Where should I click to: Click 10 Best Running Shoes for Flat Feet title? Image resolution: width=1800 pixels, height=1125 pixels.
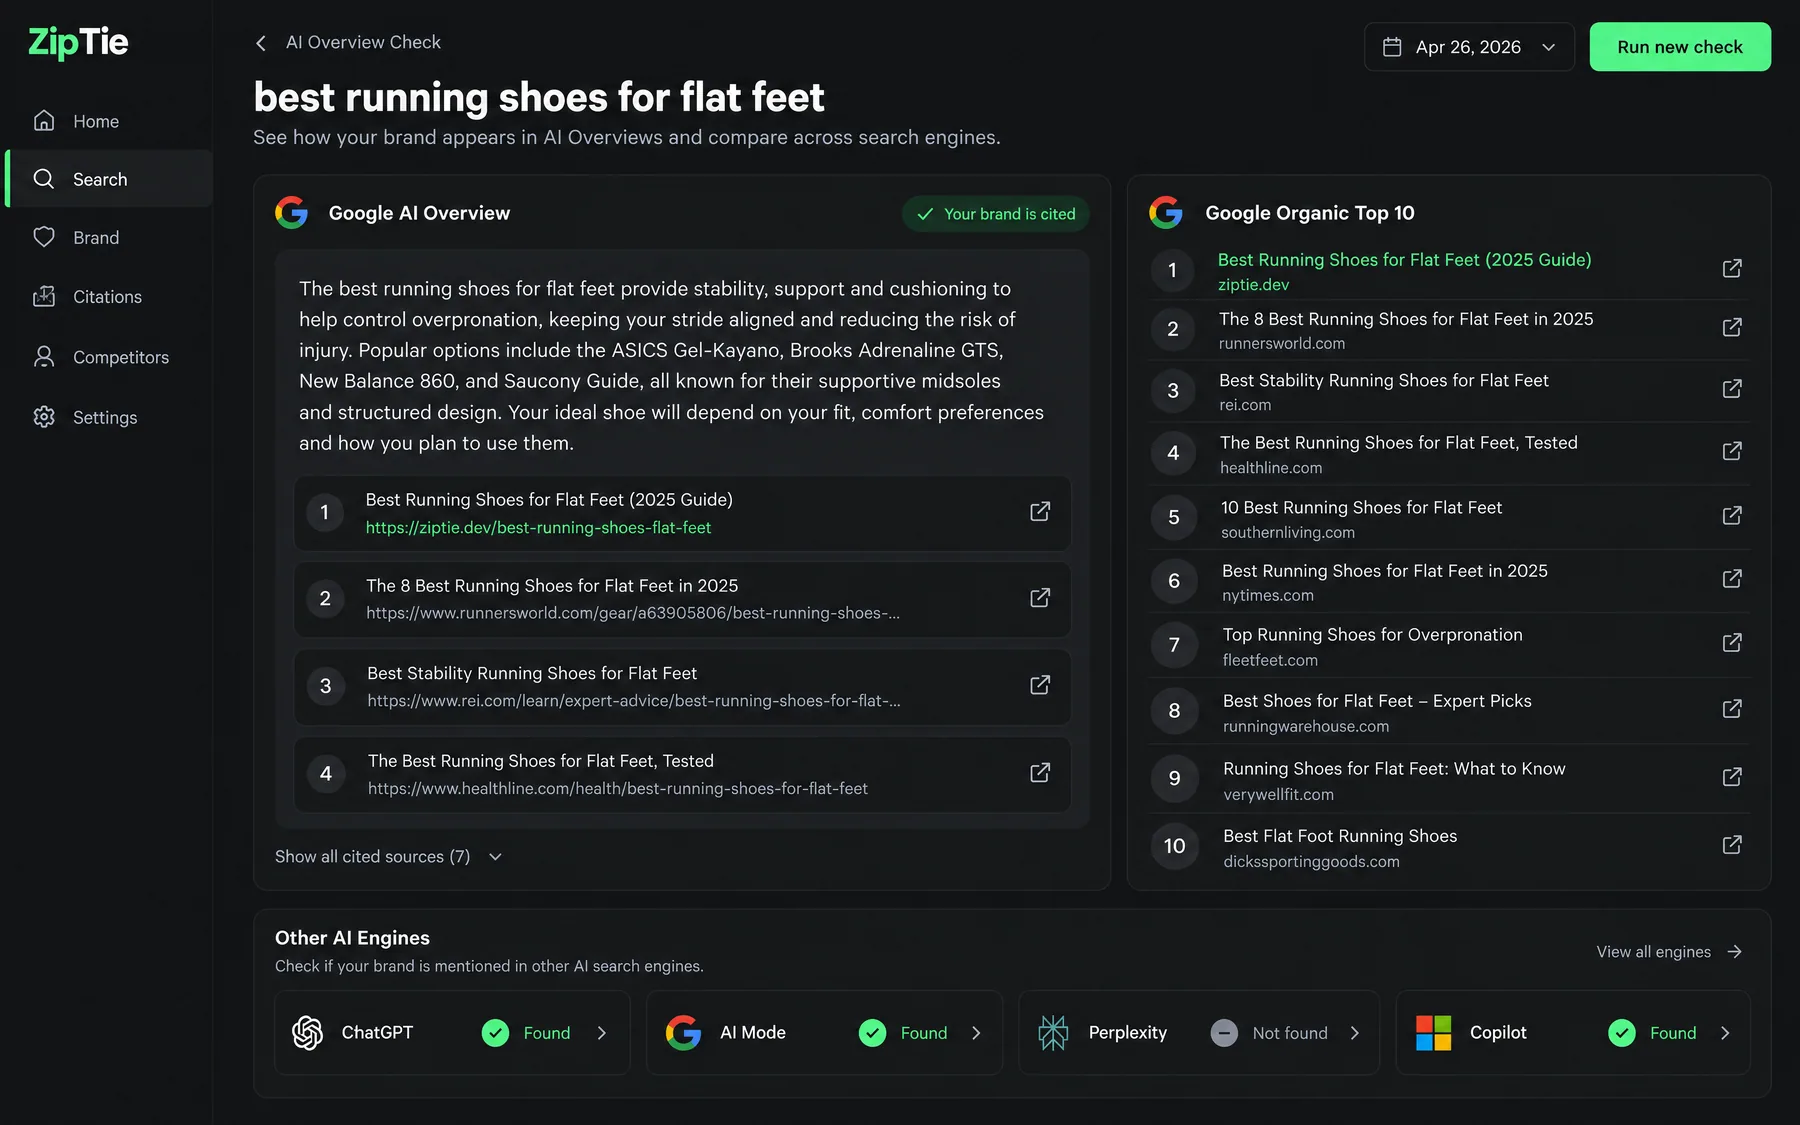coord(1361,508)
